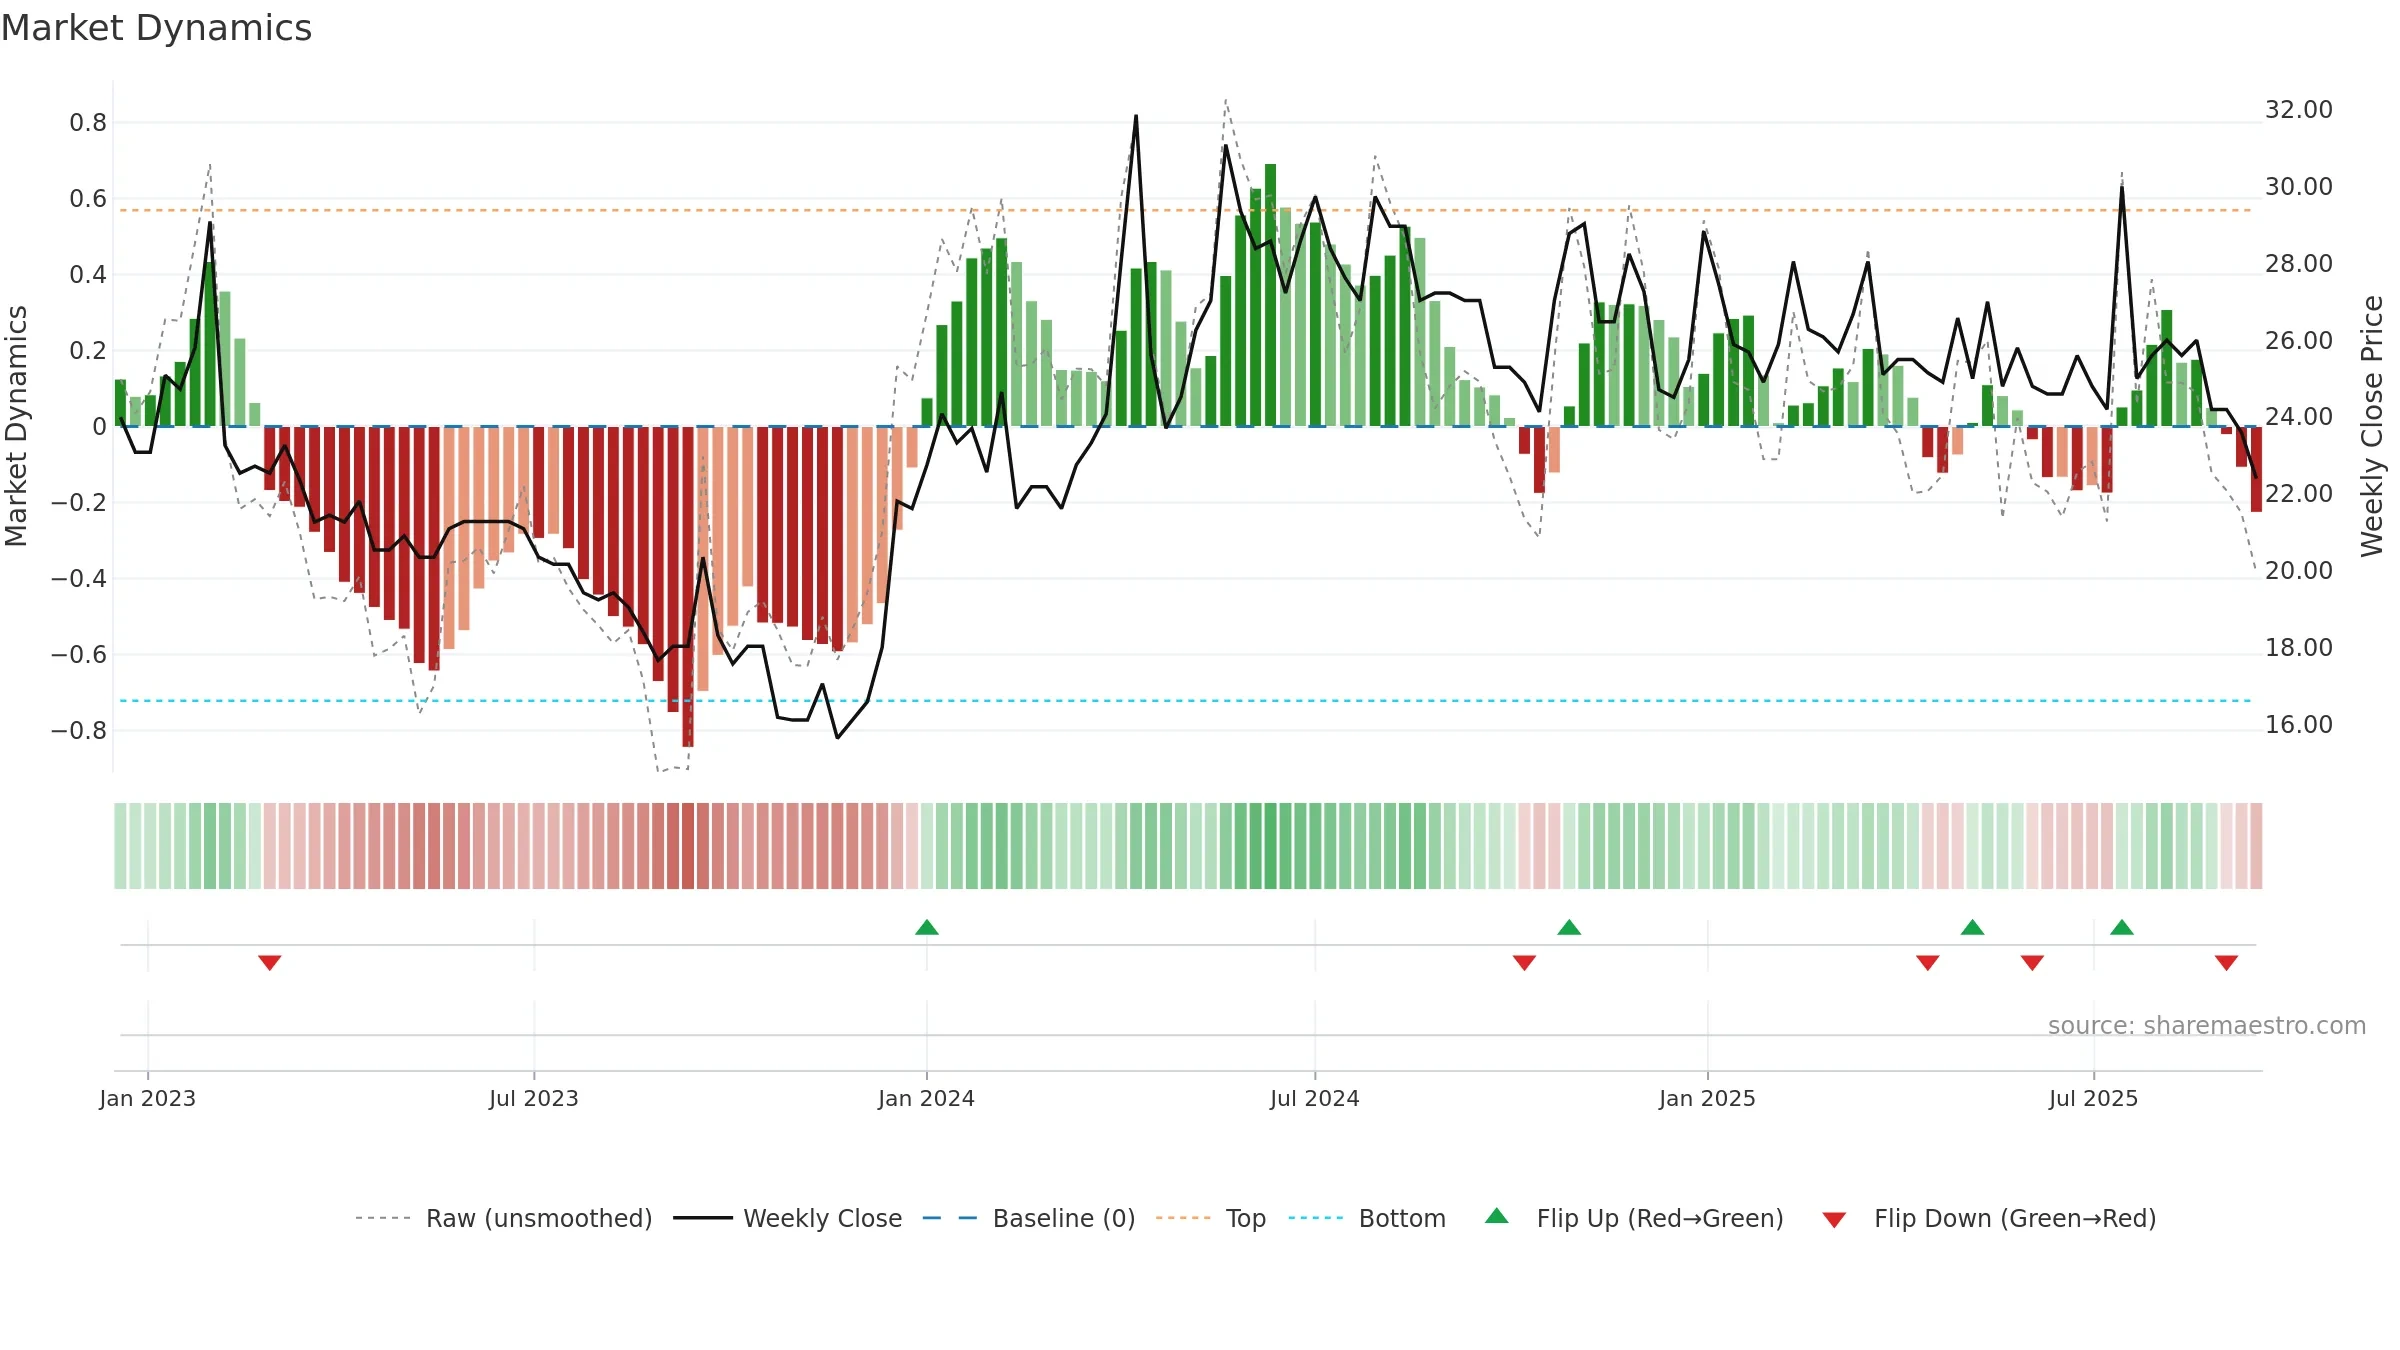Screen dimensions: 2400x1350
Task: Click the Jan 2025 axis label
Action: pyautogui.click(x=1708, y=1098)
